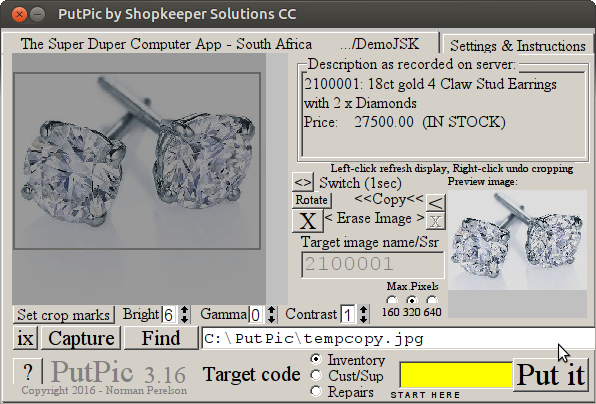The image size is (596, 404).
Task: Click the Put it button
Action: 551,375
